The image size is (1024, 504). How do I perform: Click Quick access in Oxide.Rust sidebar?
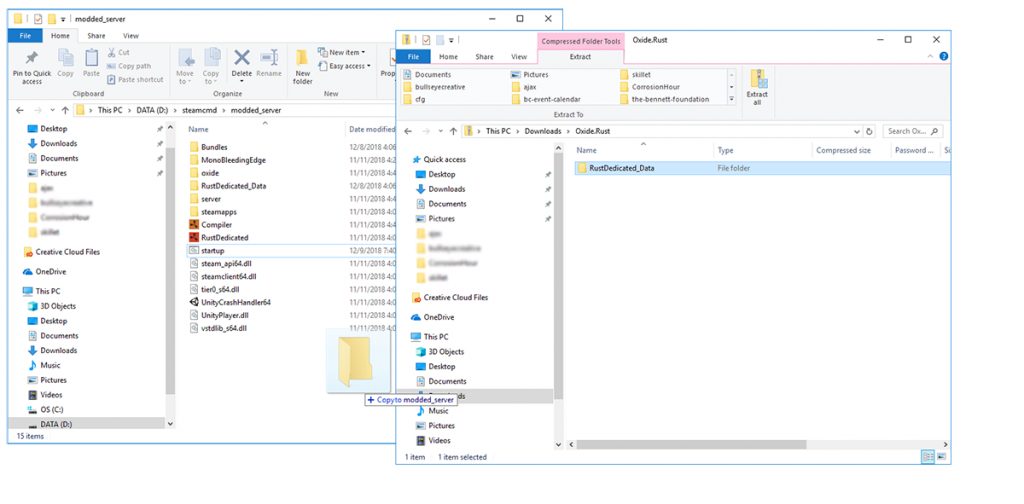(438, 159)
